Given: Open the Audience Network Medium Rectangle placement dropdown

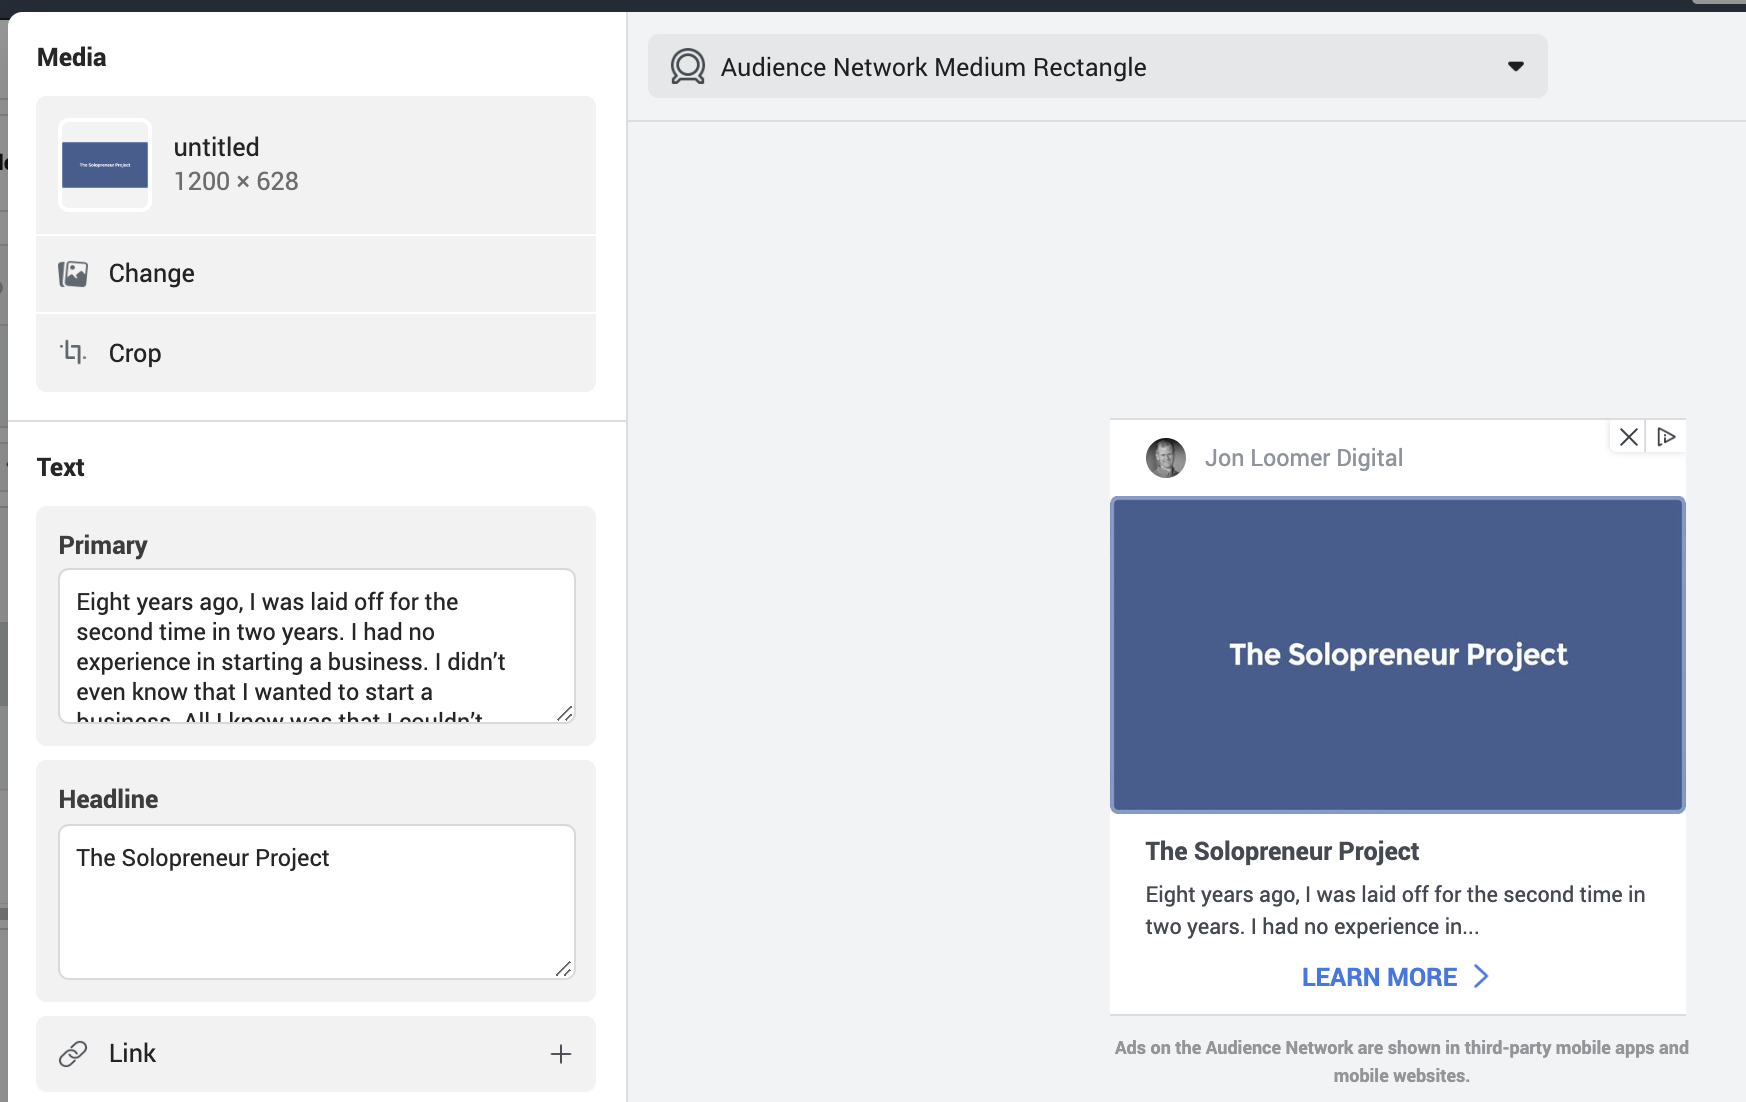Looking at the screenshot, I should click(1097, 66).
